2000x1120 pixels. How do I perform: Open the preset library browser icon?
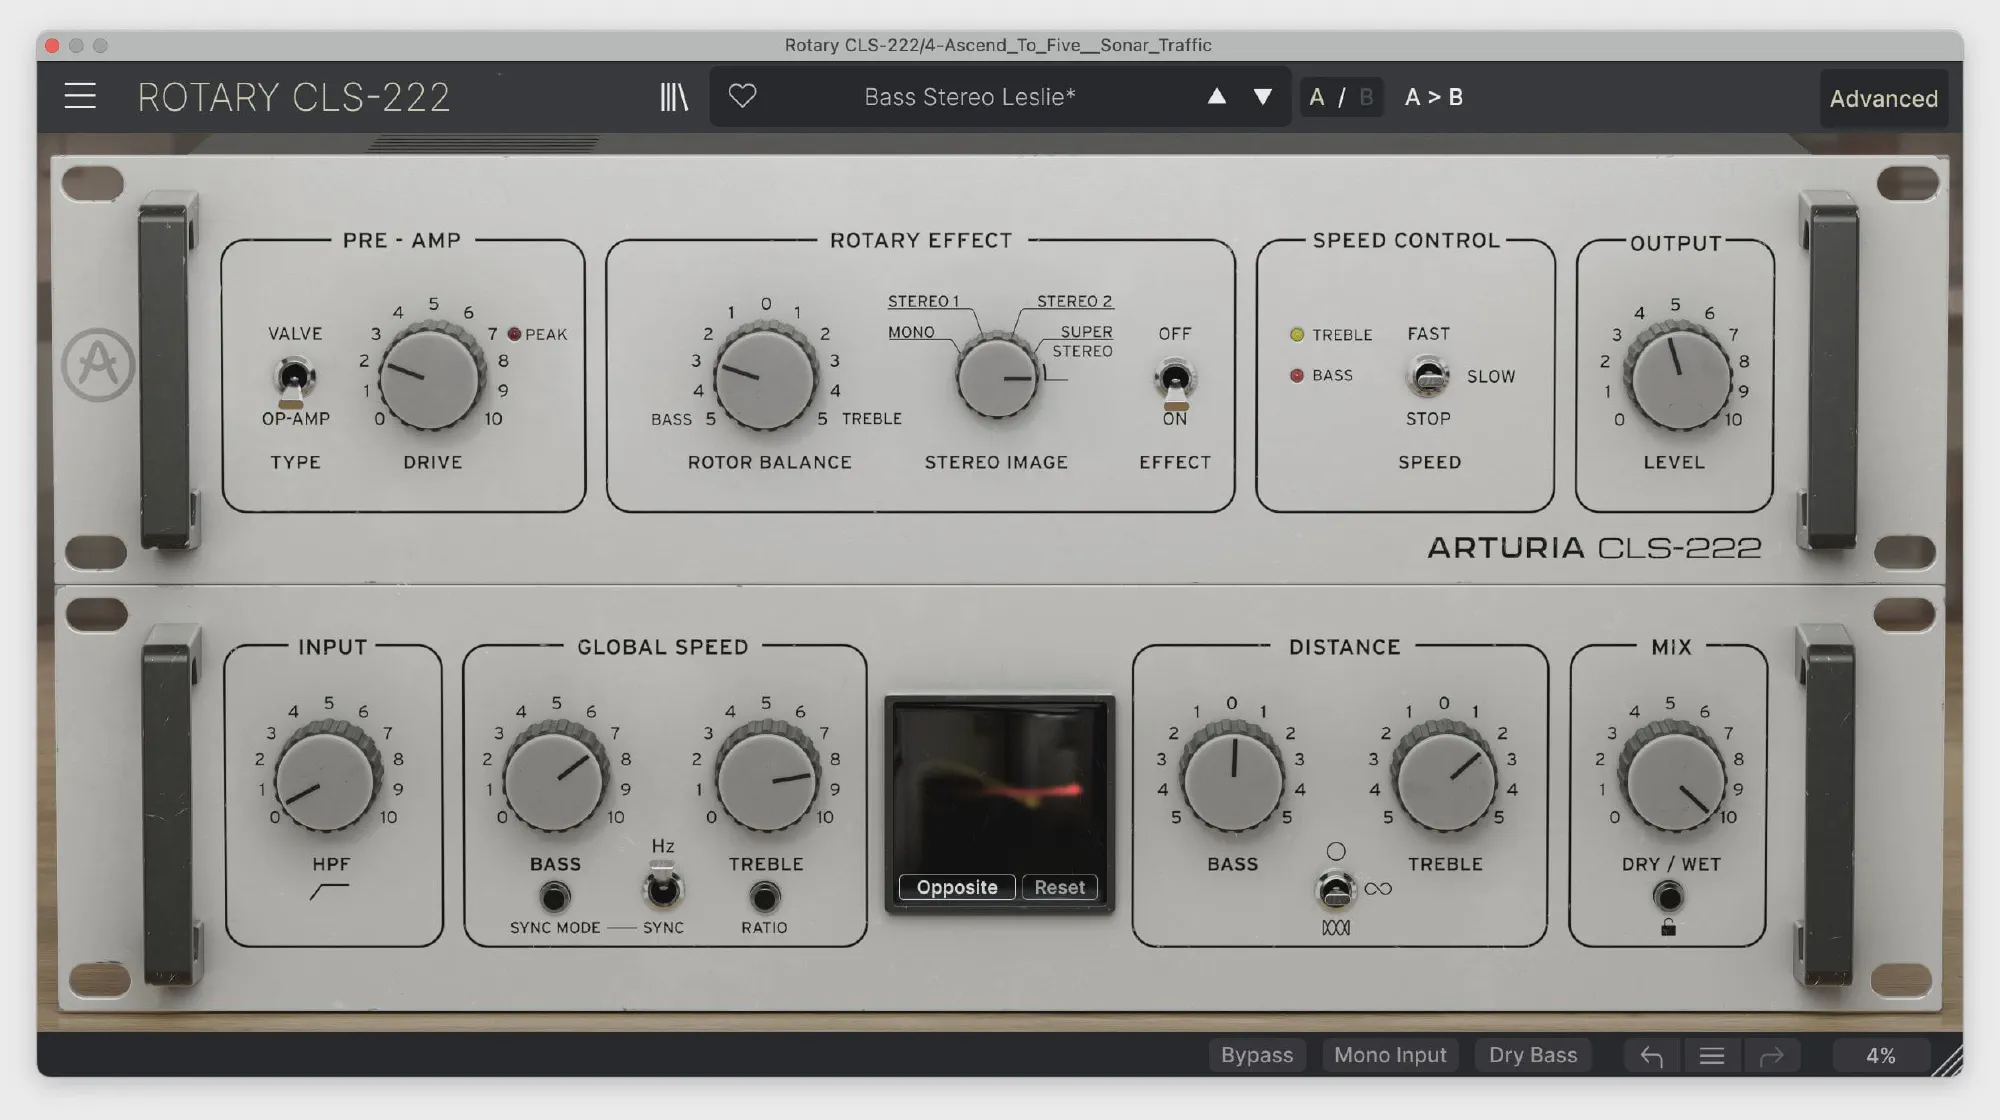[x=674, y=97]
